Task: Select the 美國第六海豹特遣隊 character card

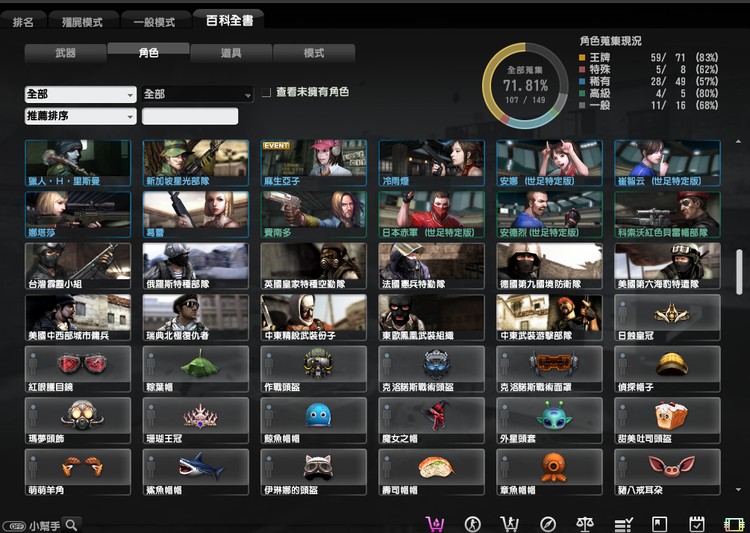Action: pos(667,266)
